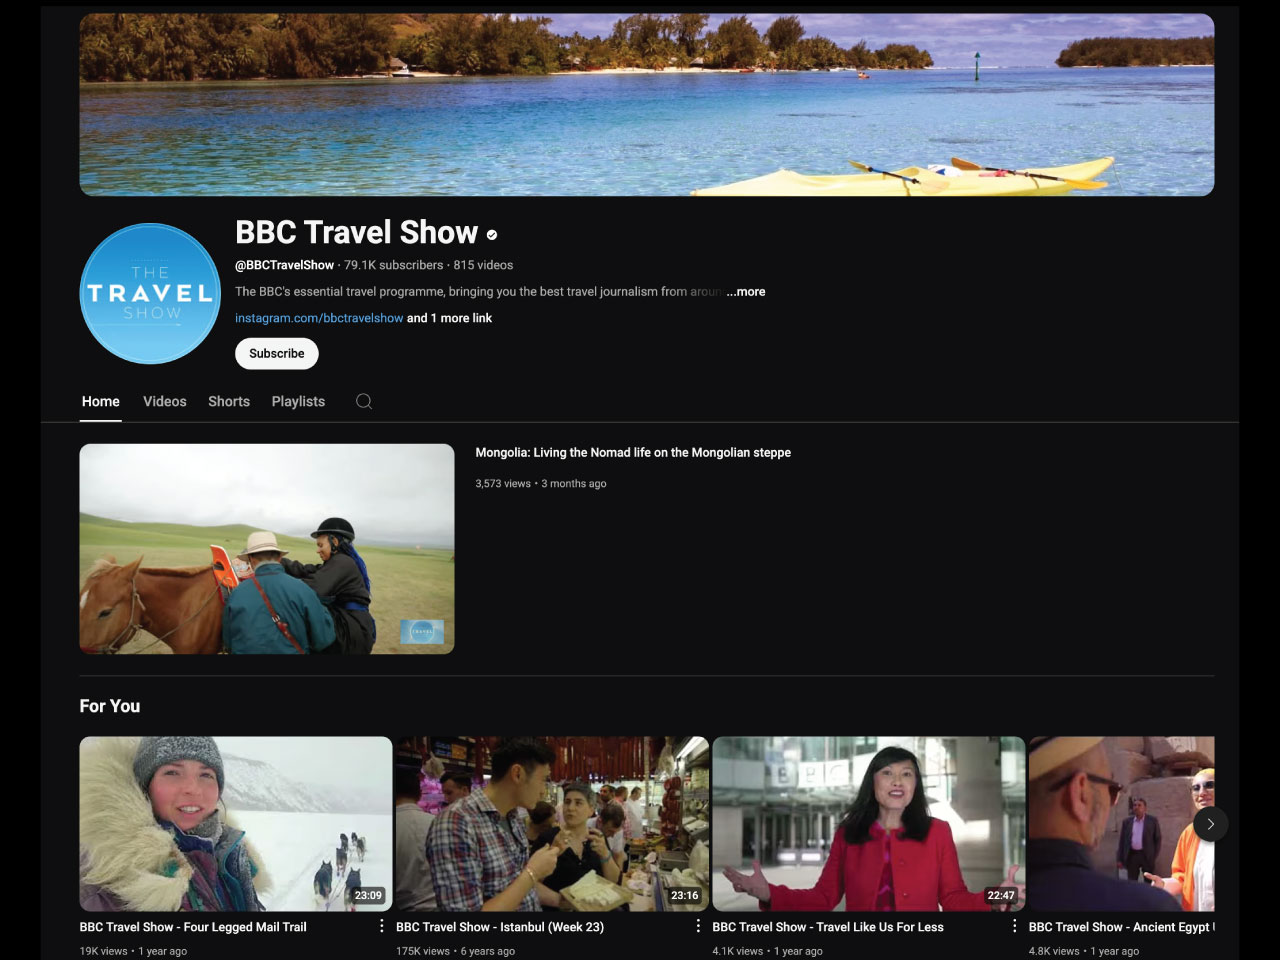The height and width of the screenshot is (960, 1280).
Task: Click the tropical lagoon channel banner
Action: pyautogui.click(x=647, y=104)
